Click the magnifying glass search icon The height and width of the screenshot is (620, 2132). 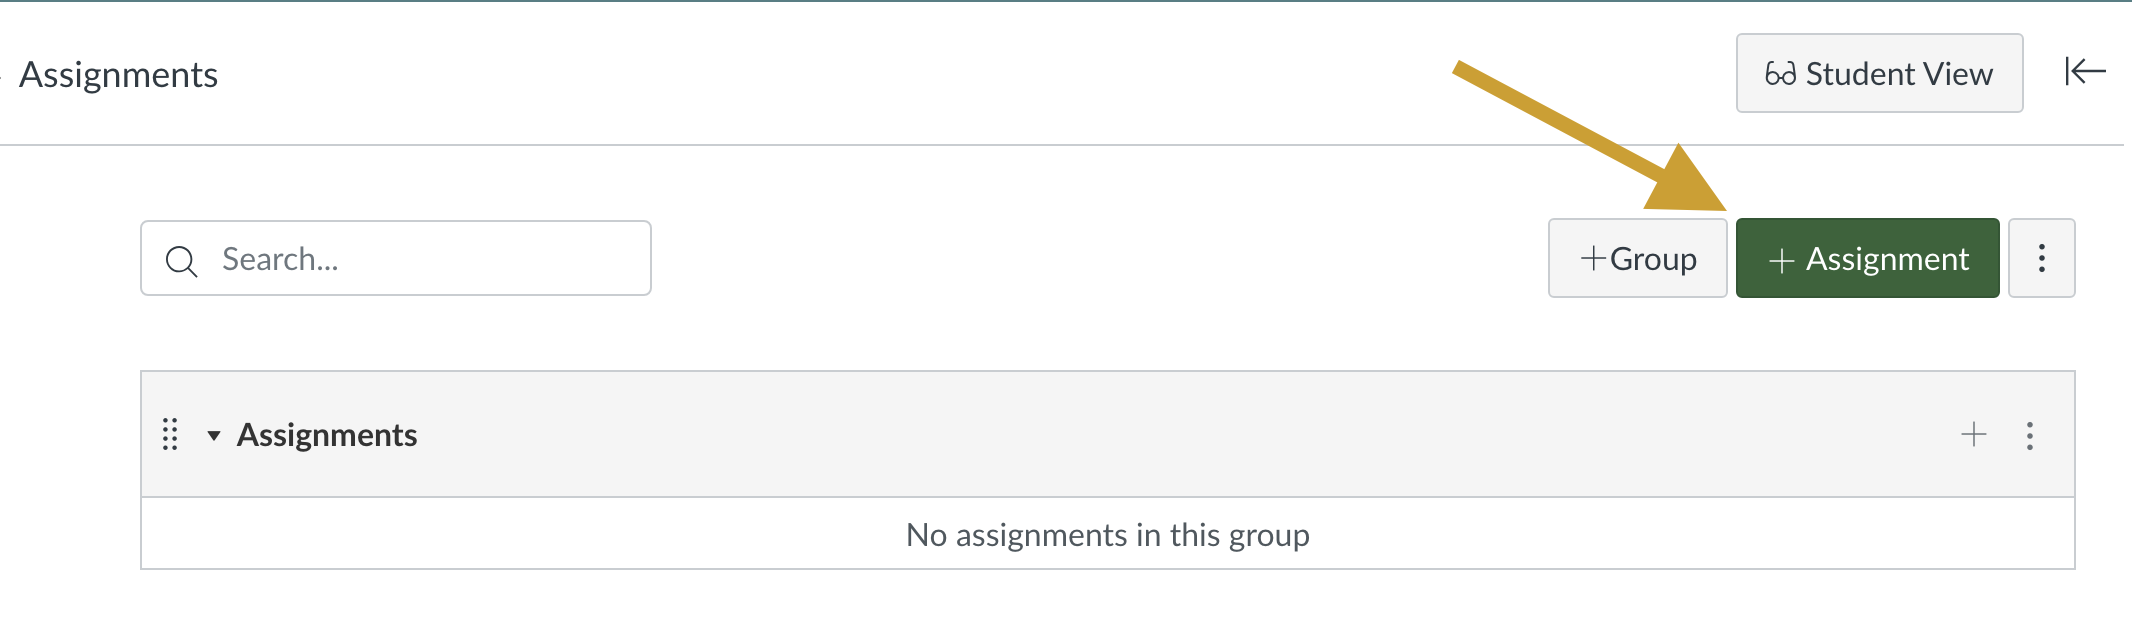pos(181,261)
